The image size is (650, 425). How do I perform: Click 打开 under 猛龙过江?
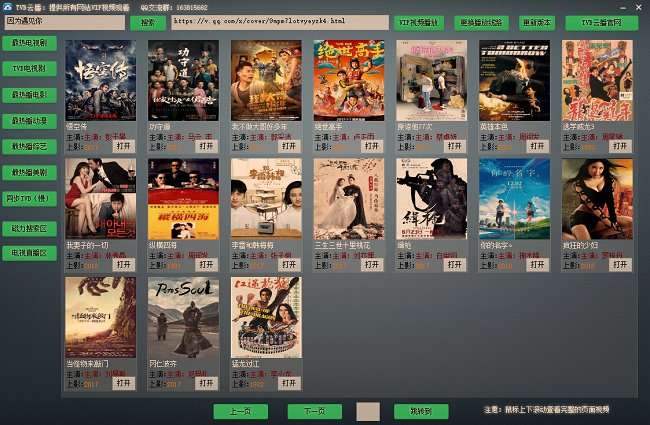click(x=289, y=383)
